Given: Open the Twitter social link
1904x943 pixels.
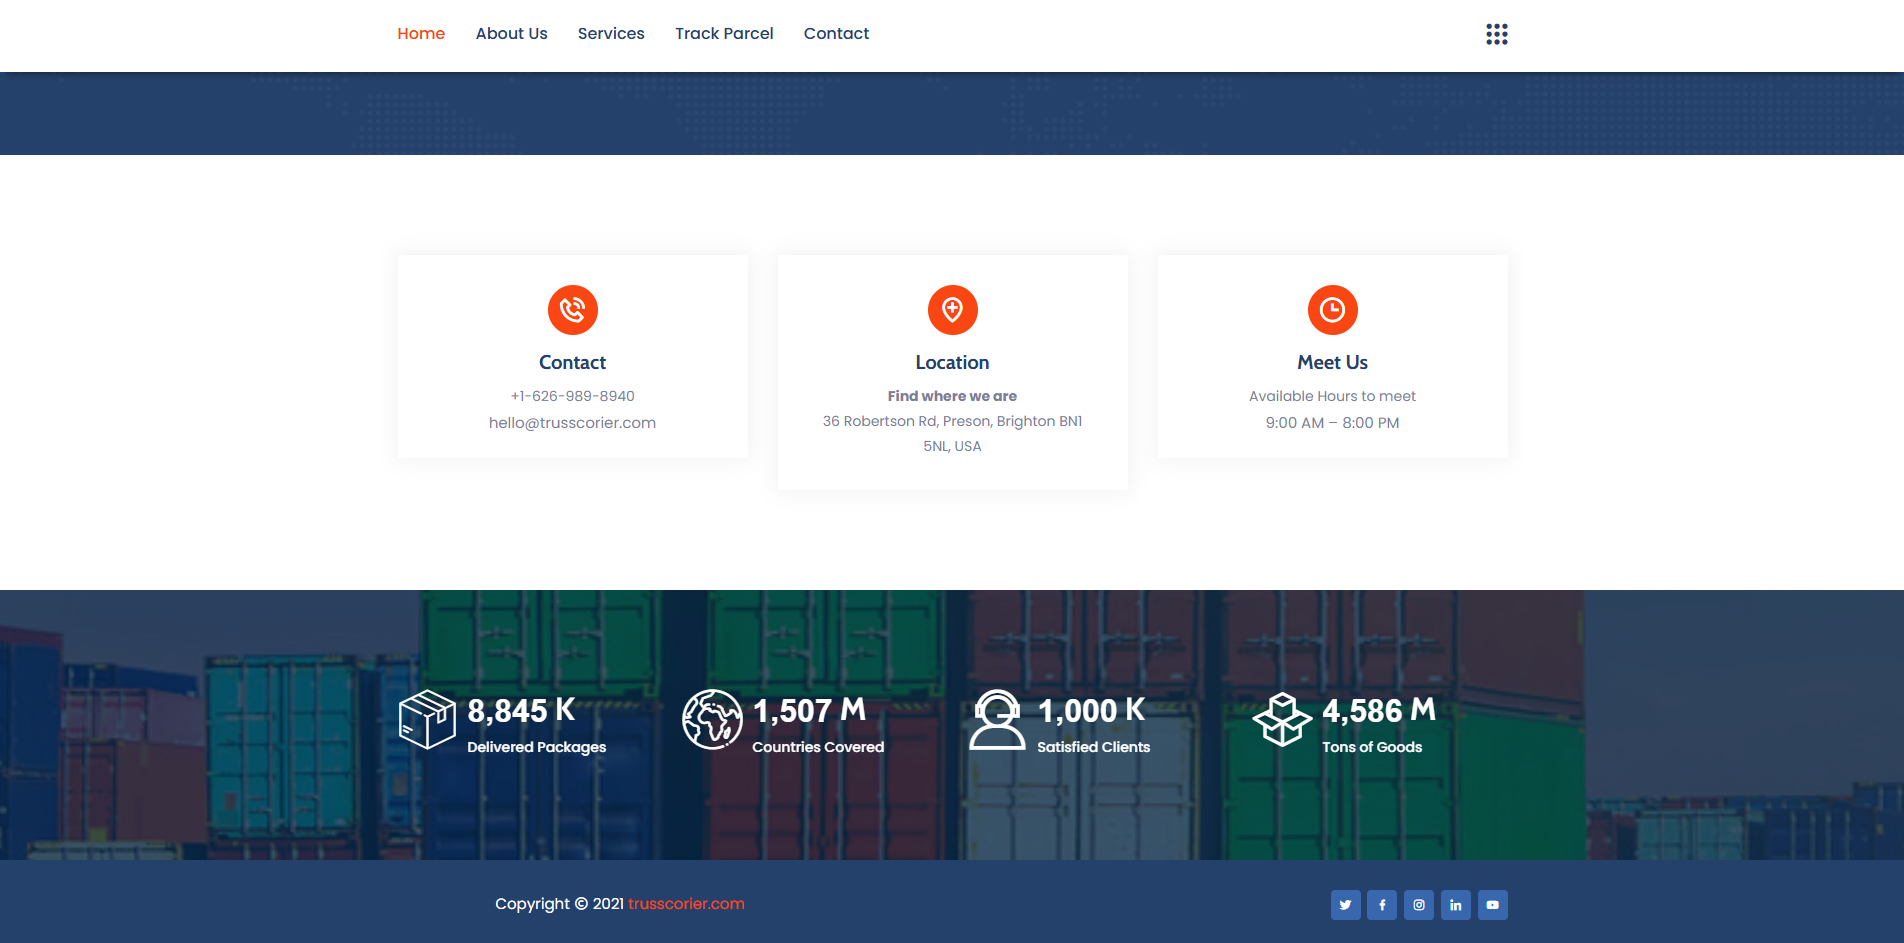Looking at the screenshot, I should click(1345, 905).
